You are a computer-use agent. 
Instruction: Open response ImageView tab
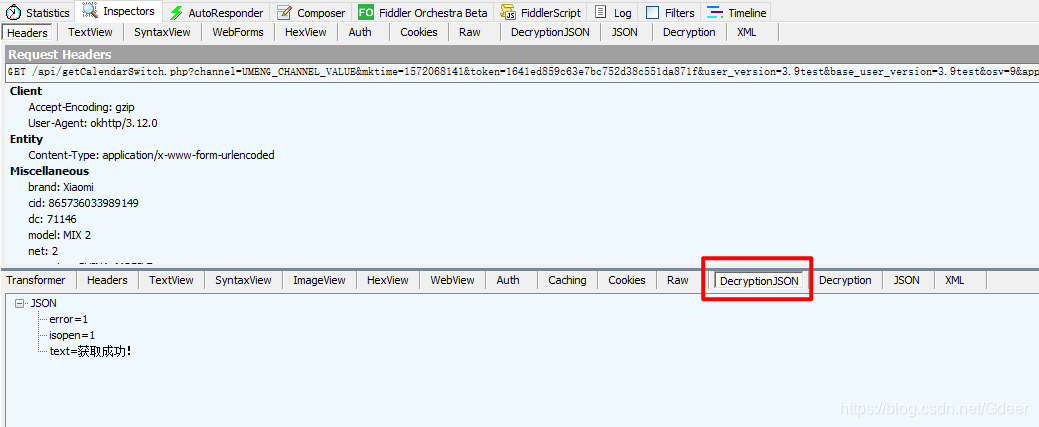pyautogui.click(x=319, y=280)
